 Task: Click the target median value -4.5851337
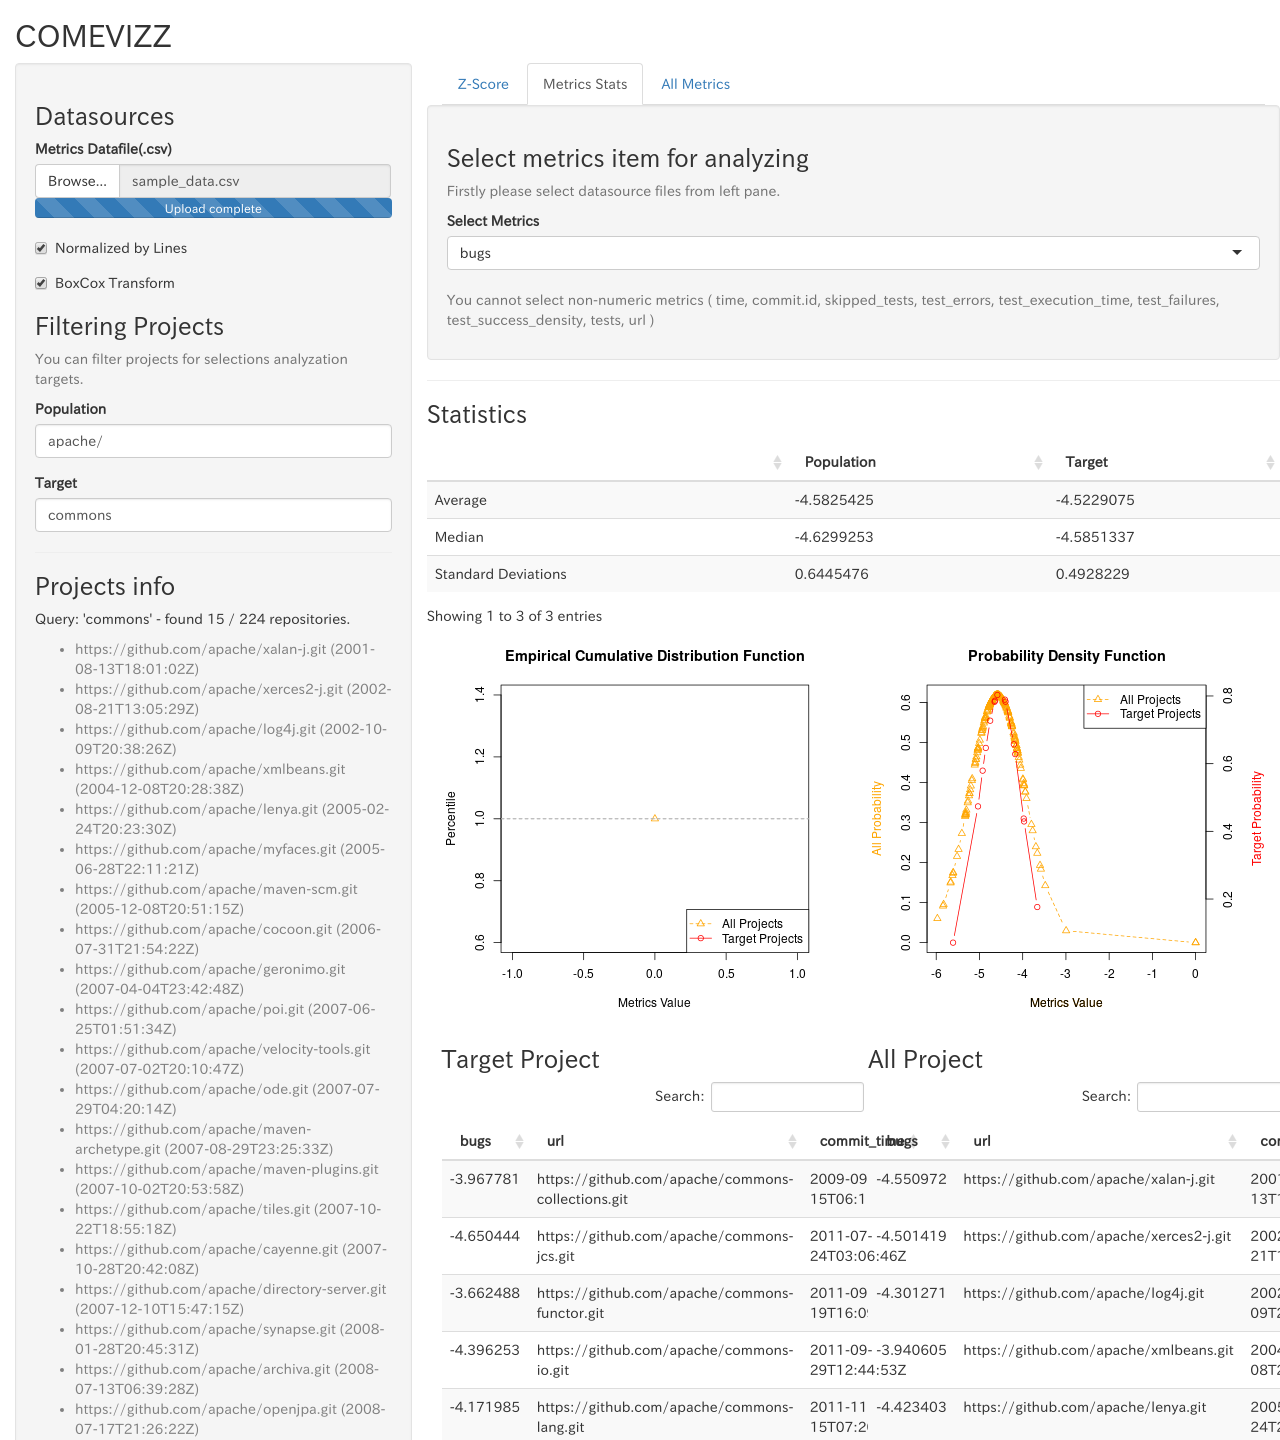click(x=1095, y=537)
